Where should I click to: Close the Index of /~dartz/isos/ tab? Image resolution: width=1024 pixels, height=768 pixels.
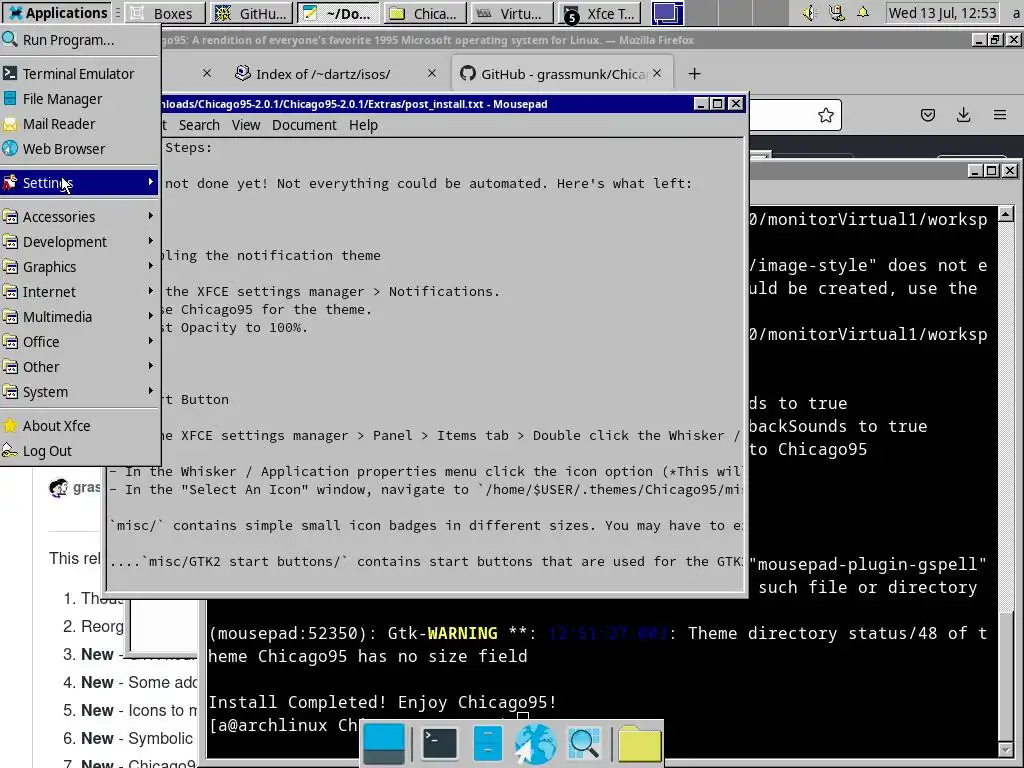pos(432,74)
